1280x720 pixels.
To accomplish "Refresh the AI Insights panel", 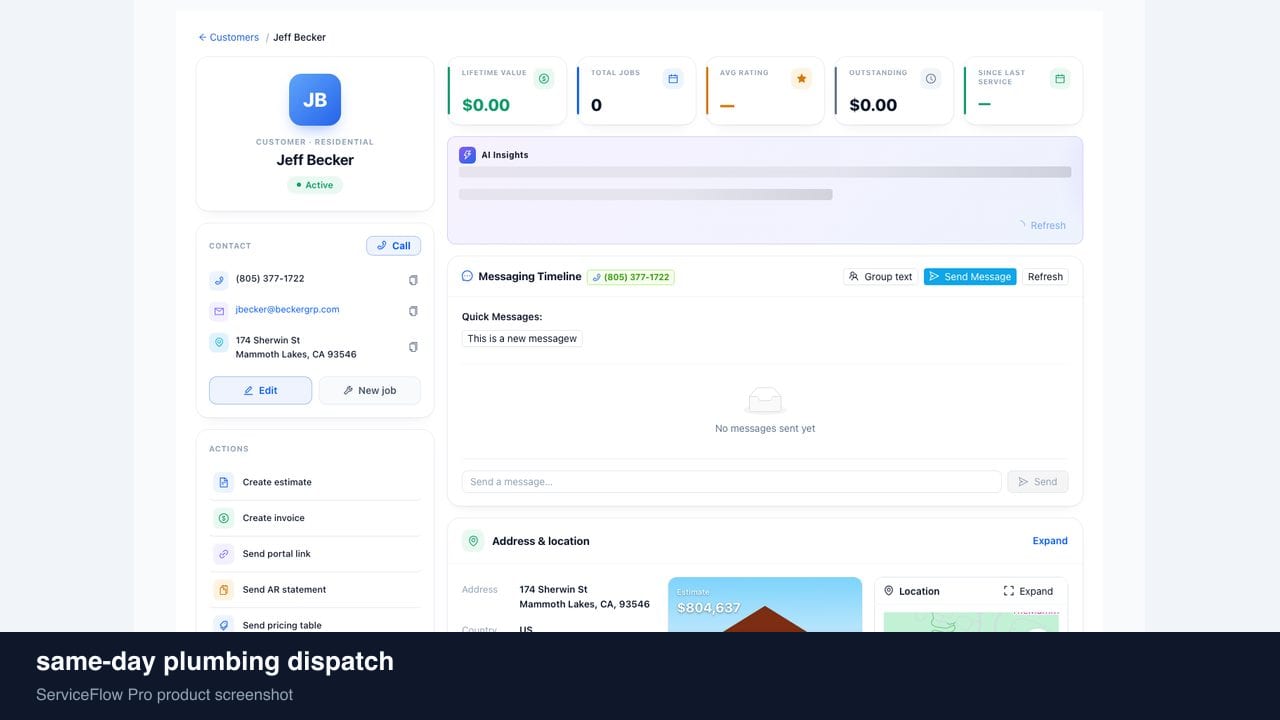I will pyautogui.click(x=1042, y=225).
